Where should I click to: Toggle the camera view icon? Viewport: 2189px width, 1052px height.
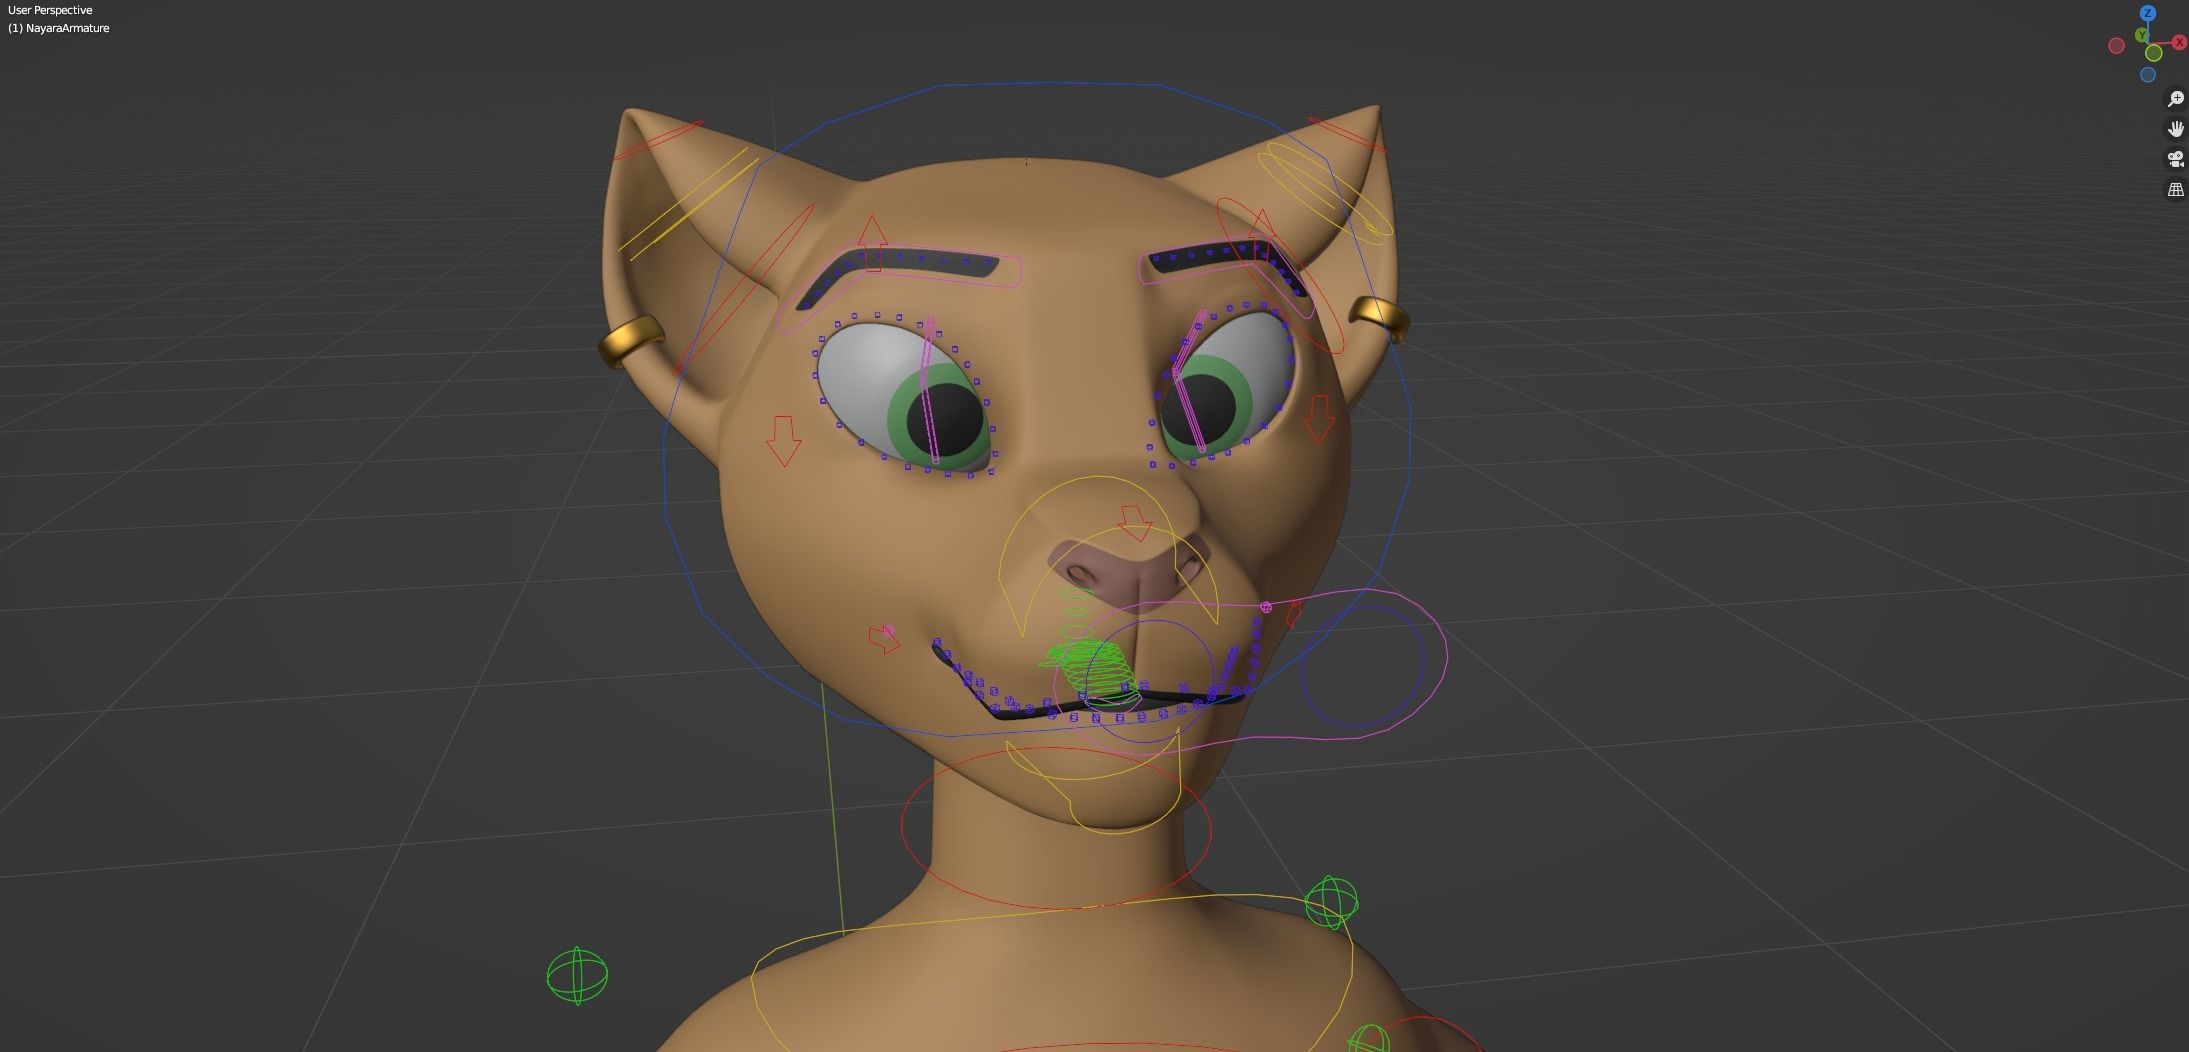click(x=2175, y=159)
